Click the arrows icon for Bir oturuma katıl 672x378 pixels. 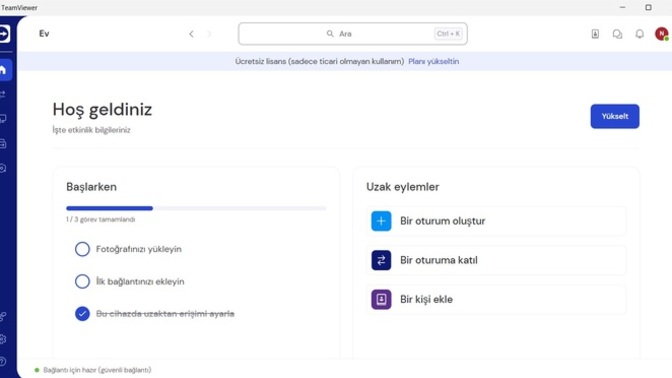(x=381, y=260)
